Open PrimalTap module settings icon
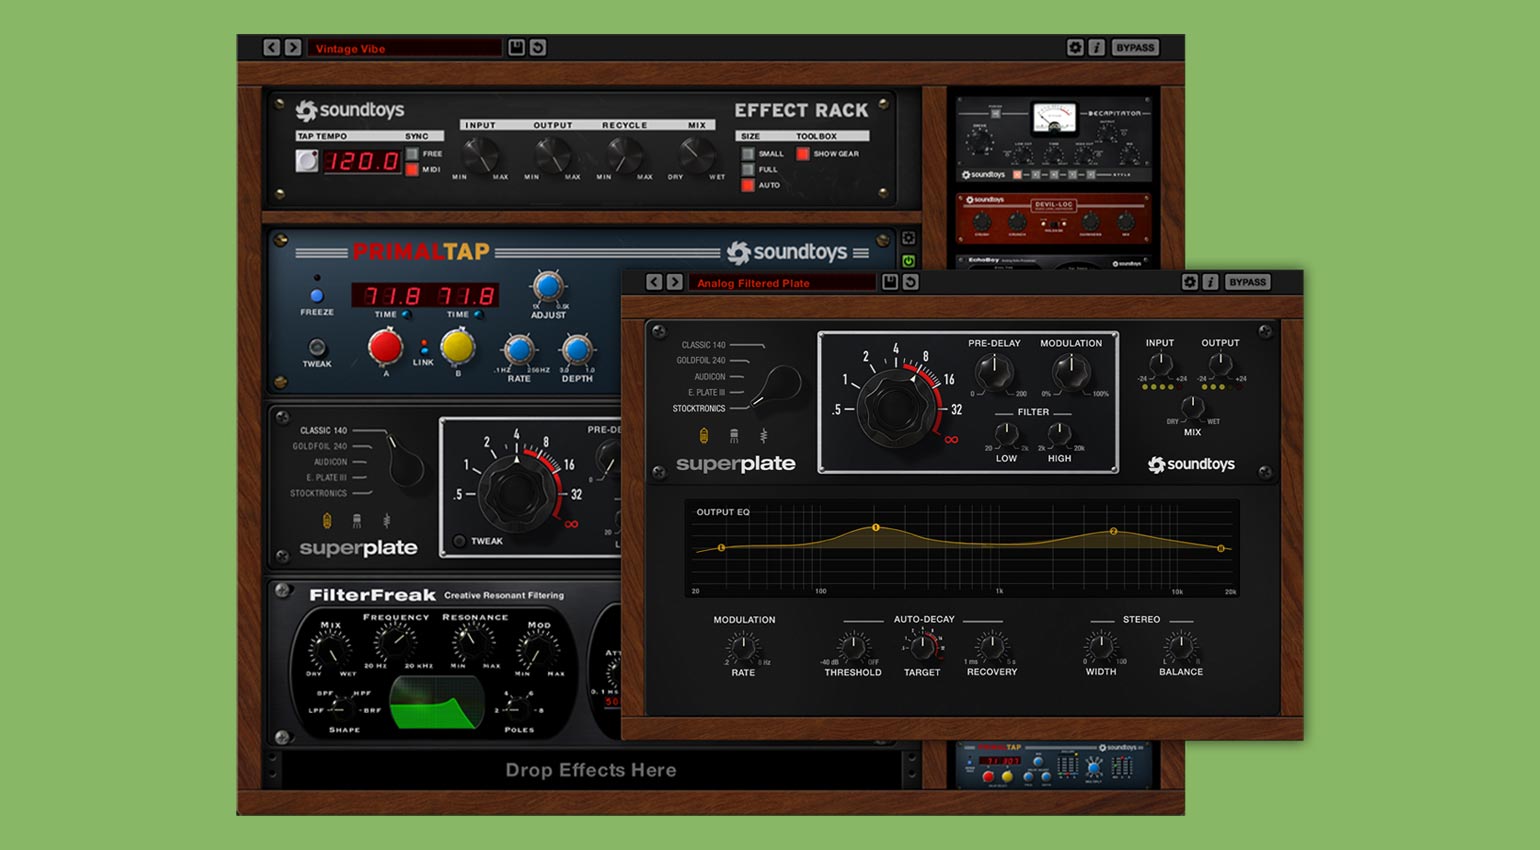This screenshot has width=1540, height=850. click(908, 239)
